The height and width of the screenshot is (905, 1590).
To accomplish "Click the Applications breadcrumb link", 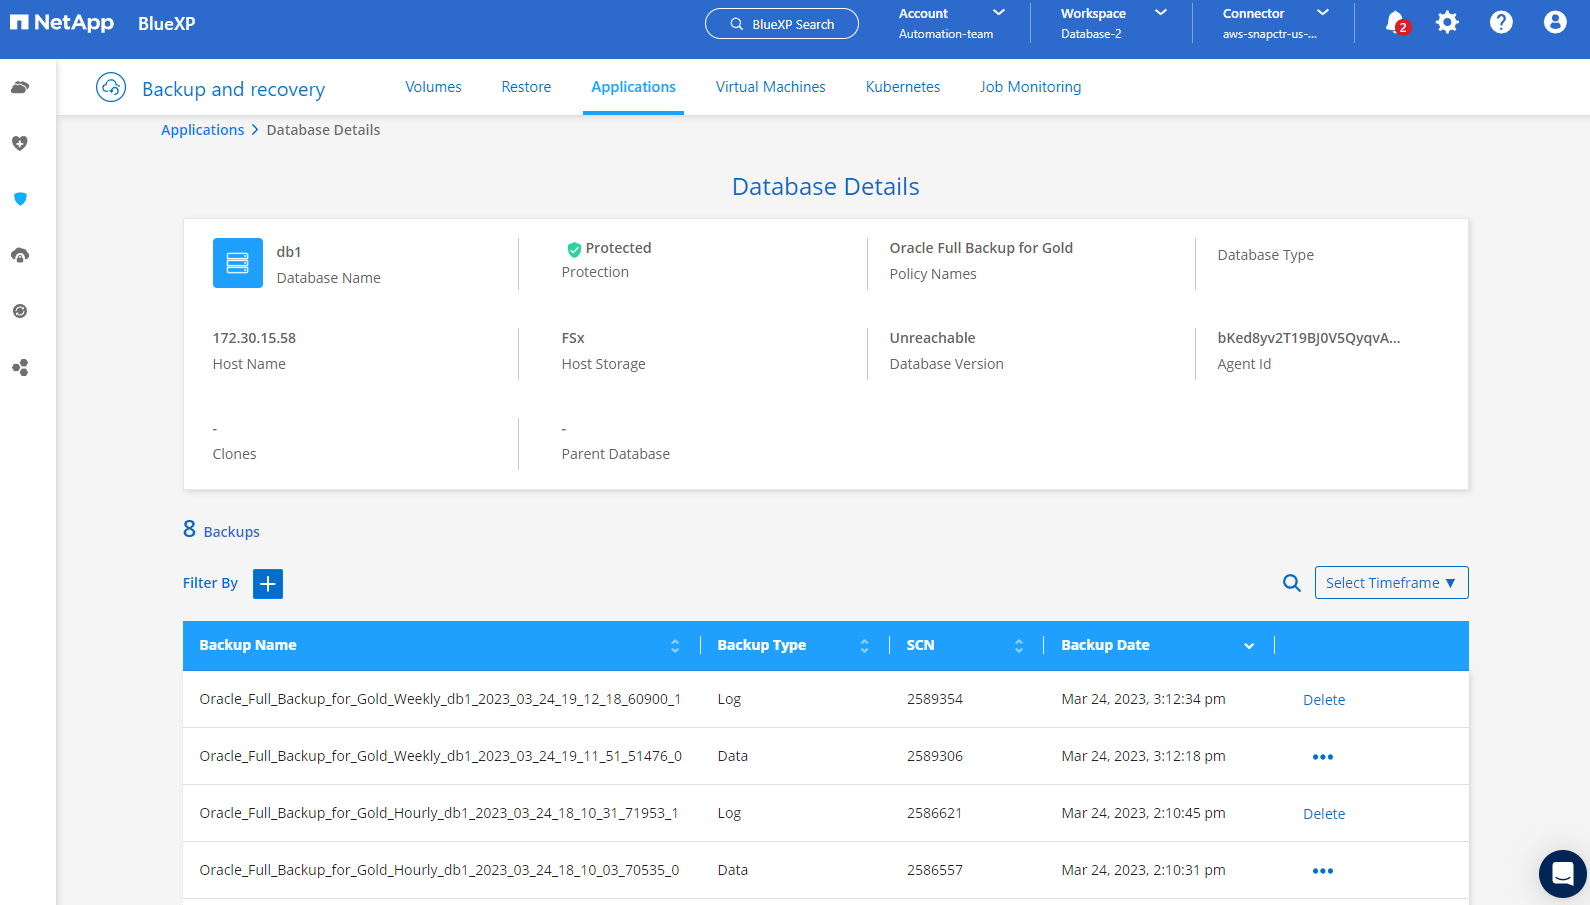I will coord(202,130).
